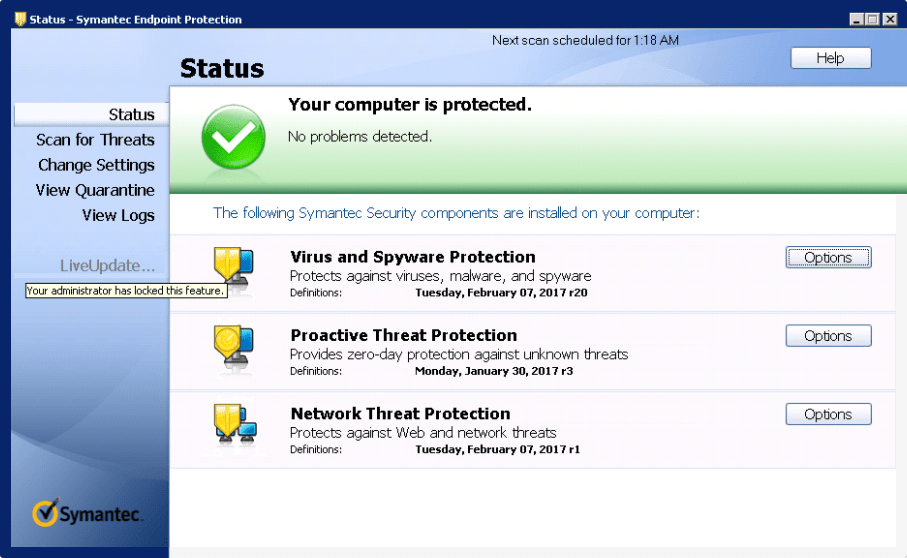Click the Network Threat Protection shield icon

pyautogui.click(x=235, y=424)
